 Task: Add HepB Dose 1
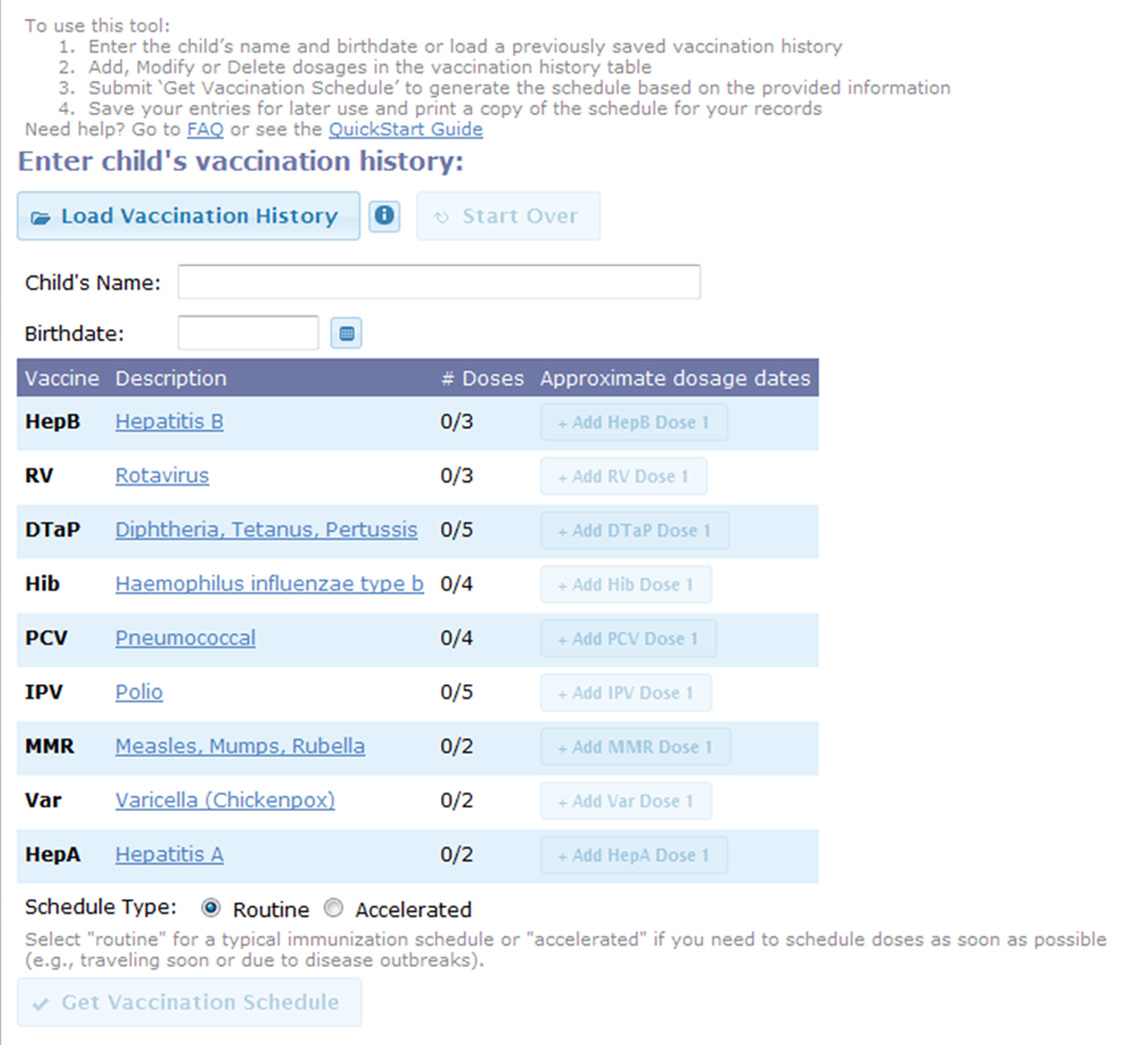634,423
